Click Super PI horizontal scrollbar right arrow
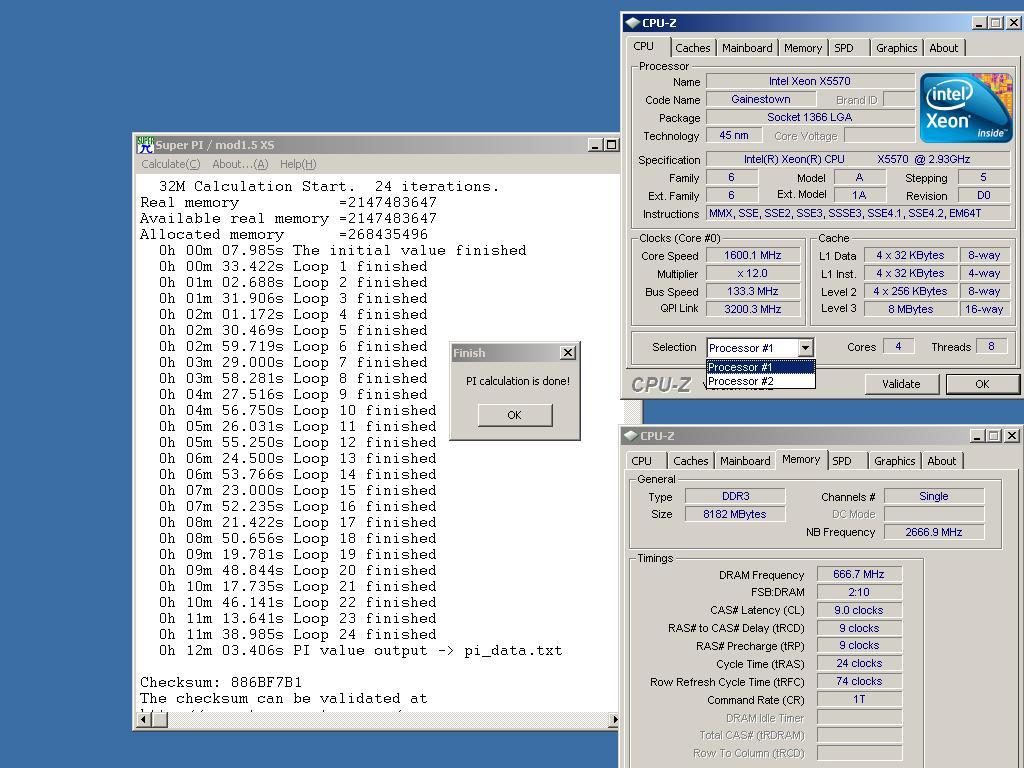This screenshot has height=768, width=1024. (x=614, y=720)
